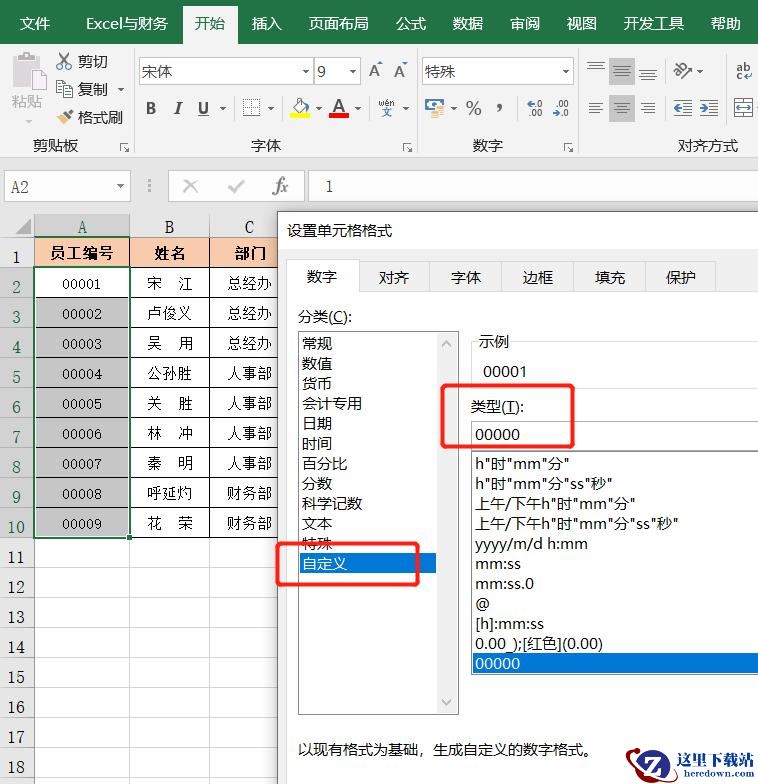Click the Paste (粘贴) clipboard icon
This screenshot has height=784, width=758.
coord(28,72)
